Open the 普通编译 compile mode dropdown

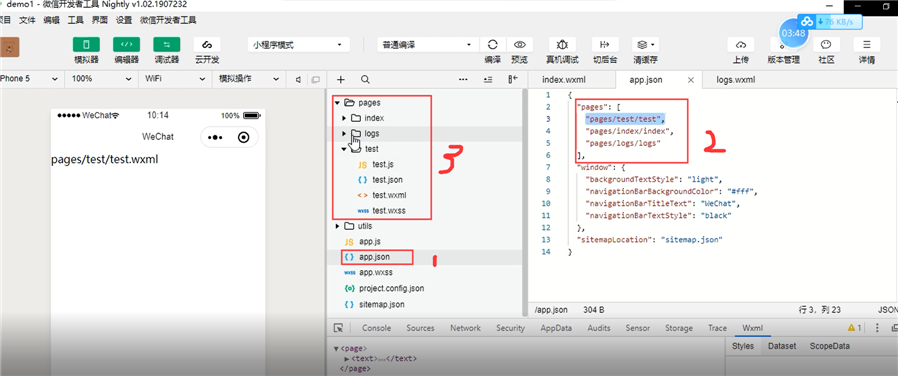tap(427, 45)
